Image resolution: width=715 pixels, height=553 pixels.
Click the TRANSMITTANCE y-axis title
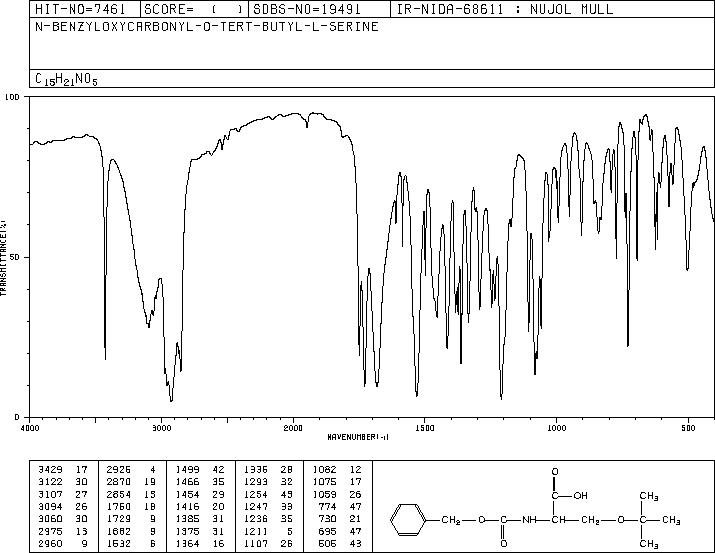(x=3, y=258)
